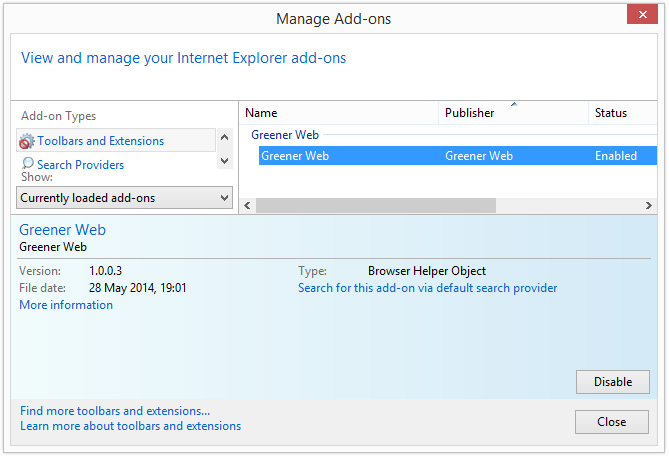
Task: Open Find more toolbars and extensions link
Action: pos(115,411)
